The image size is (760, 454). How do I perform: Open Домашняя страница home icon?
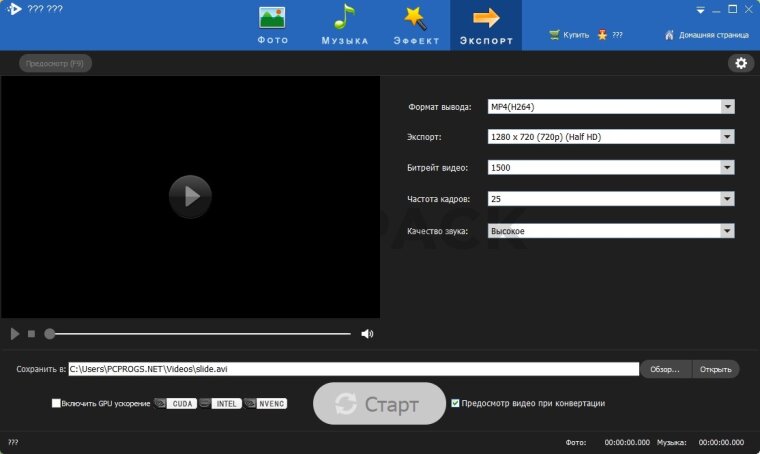point(670,35)
